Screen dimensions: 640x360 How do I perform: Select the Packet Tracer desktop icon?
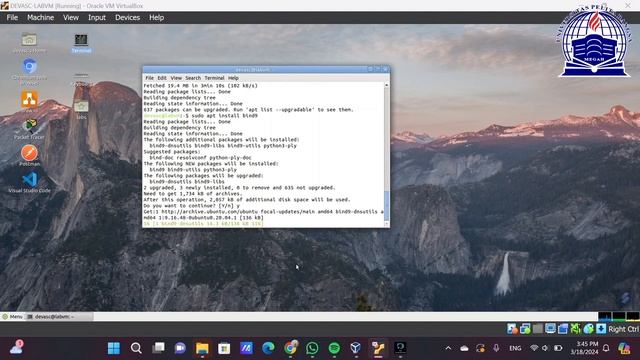(x=29, y=129)
